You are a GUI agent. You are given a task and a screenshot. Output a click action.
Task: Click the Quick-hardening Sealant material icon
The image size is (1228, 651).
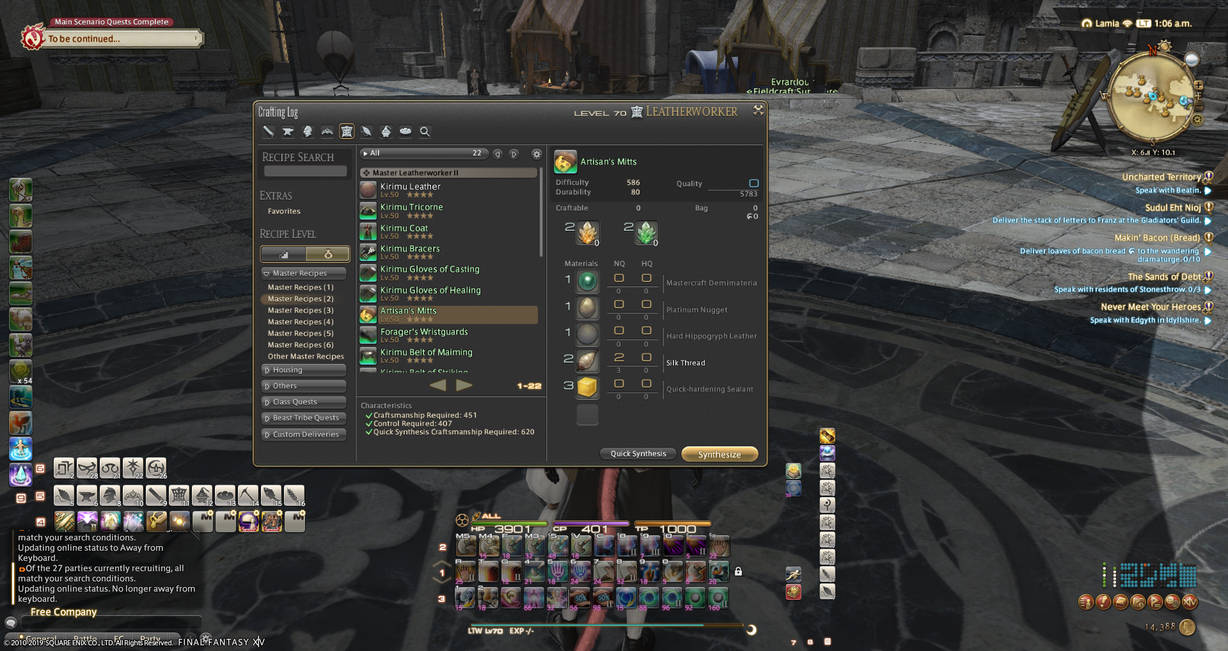pyautogui.click(x=587, y=387)
